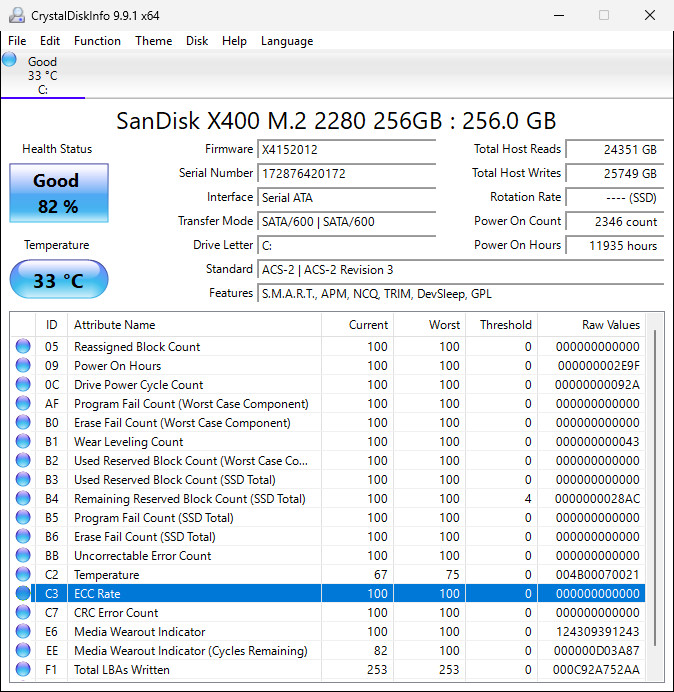Click status orb for AF Program Fail Count

[23, 403]
